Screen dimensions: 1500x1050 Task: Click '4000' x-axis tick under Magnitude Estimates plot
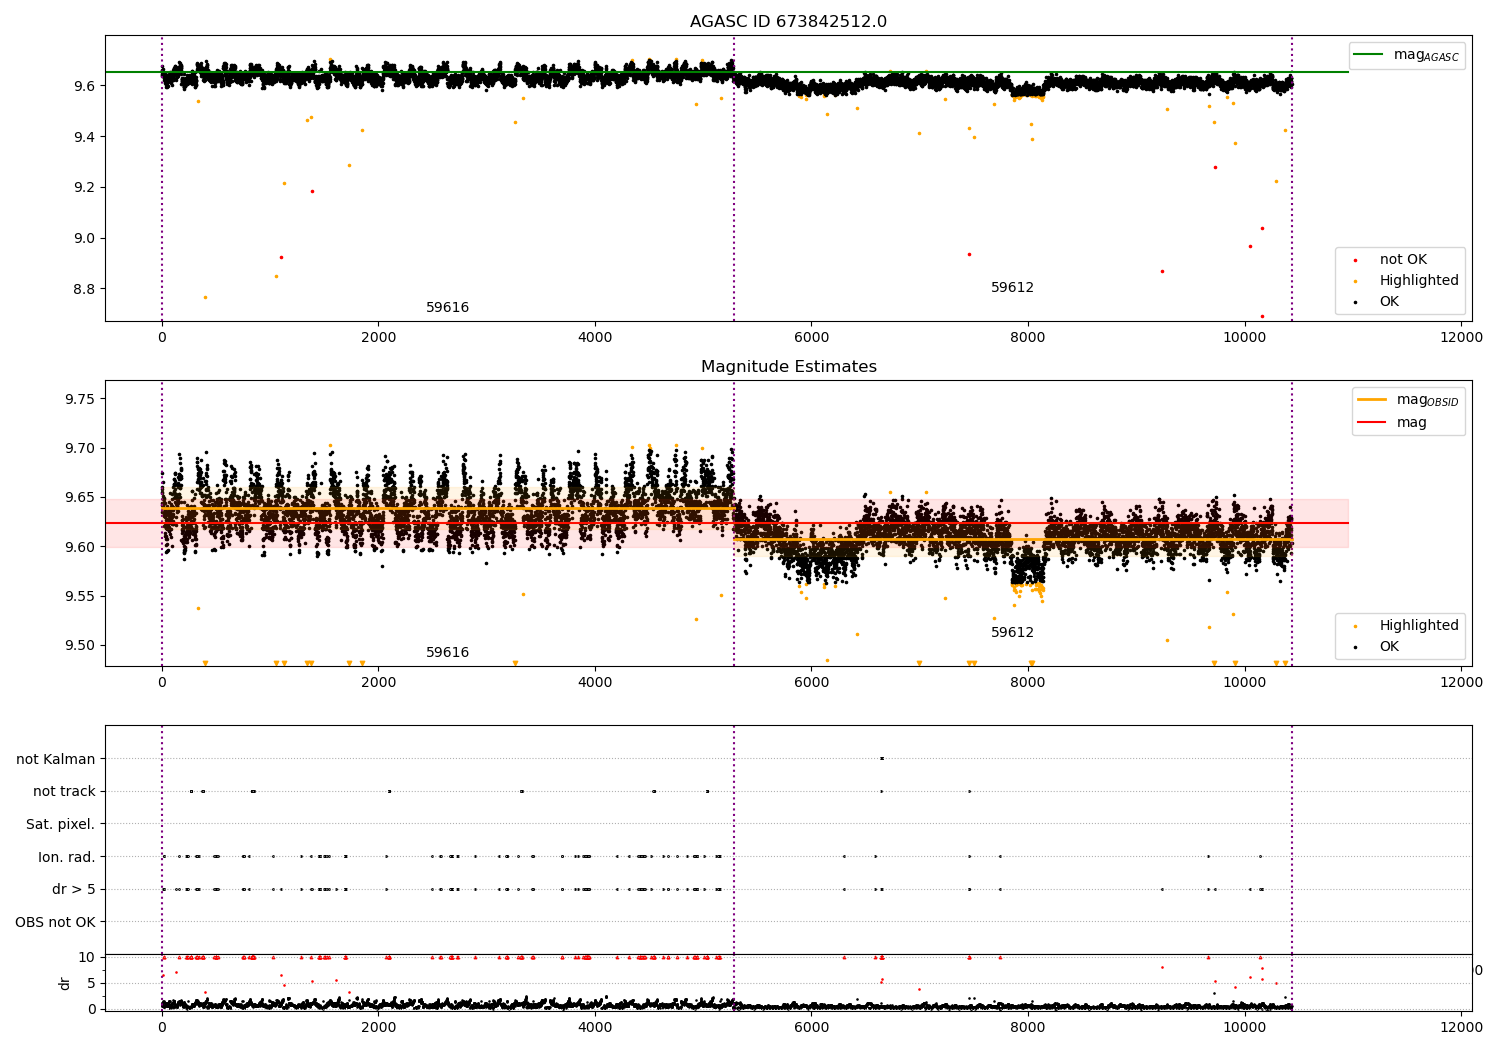point(595,683)
